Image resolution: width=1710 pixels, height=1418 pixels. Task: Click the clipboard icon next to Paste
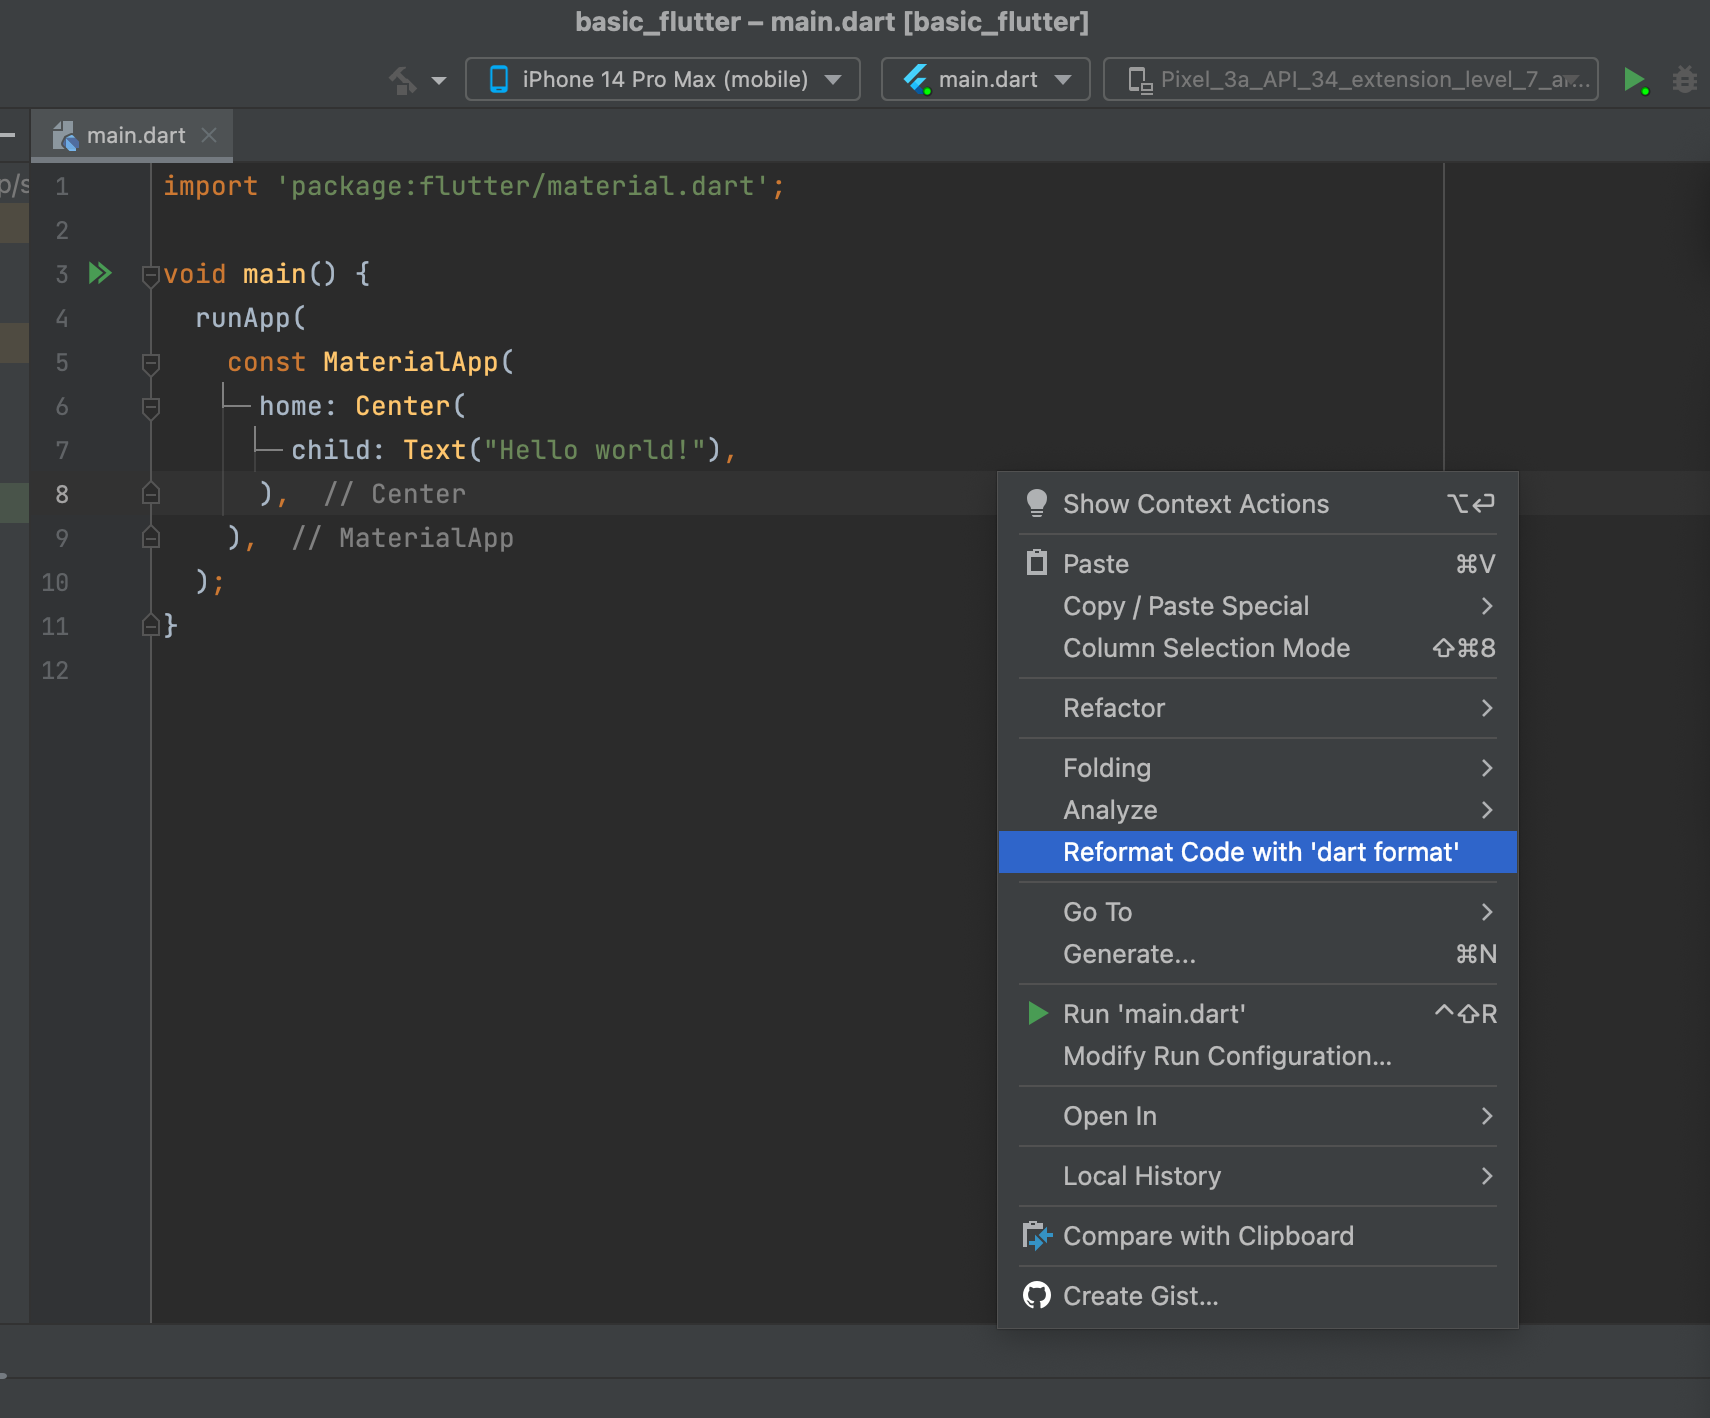tap(1037, 563)
